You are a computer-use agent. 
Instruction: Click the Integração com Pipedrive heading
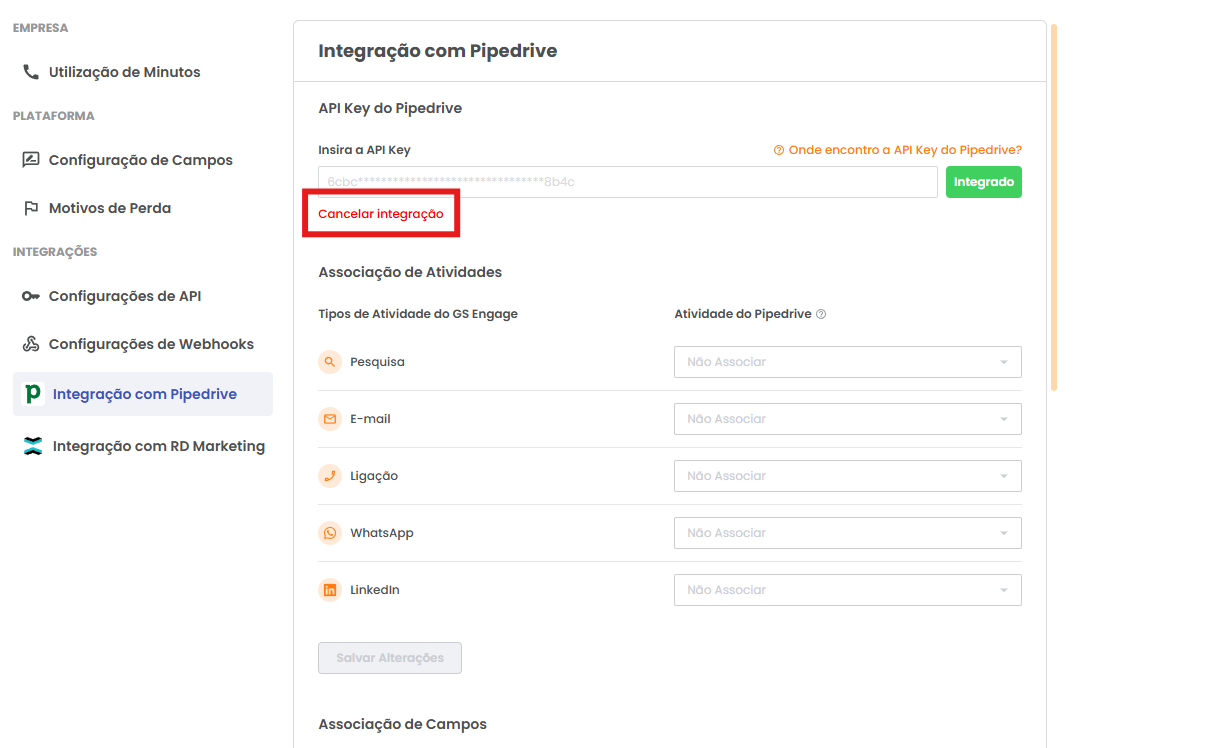click(438, 51)
